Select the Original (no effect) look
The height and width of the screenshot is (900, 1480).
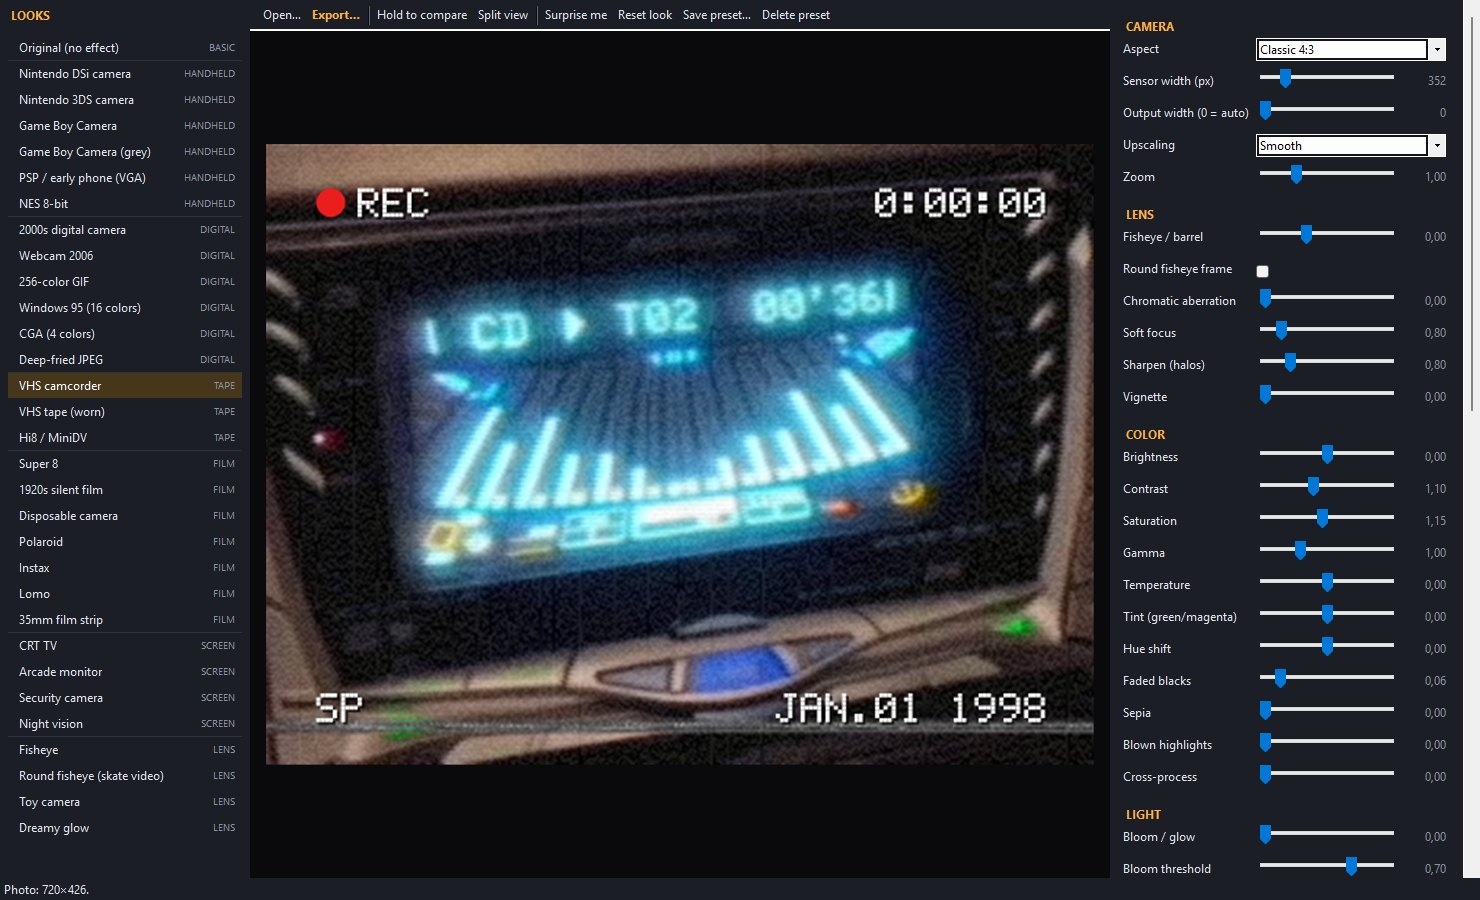[x=125, y=48]
